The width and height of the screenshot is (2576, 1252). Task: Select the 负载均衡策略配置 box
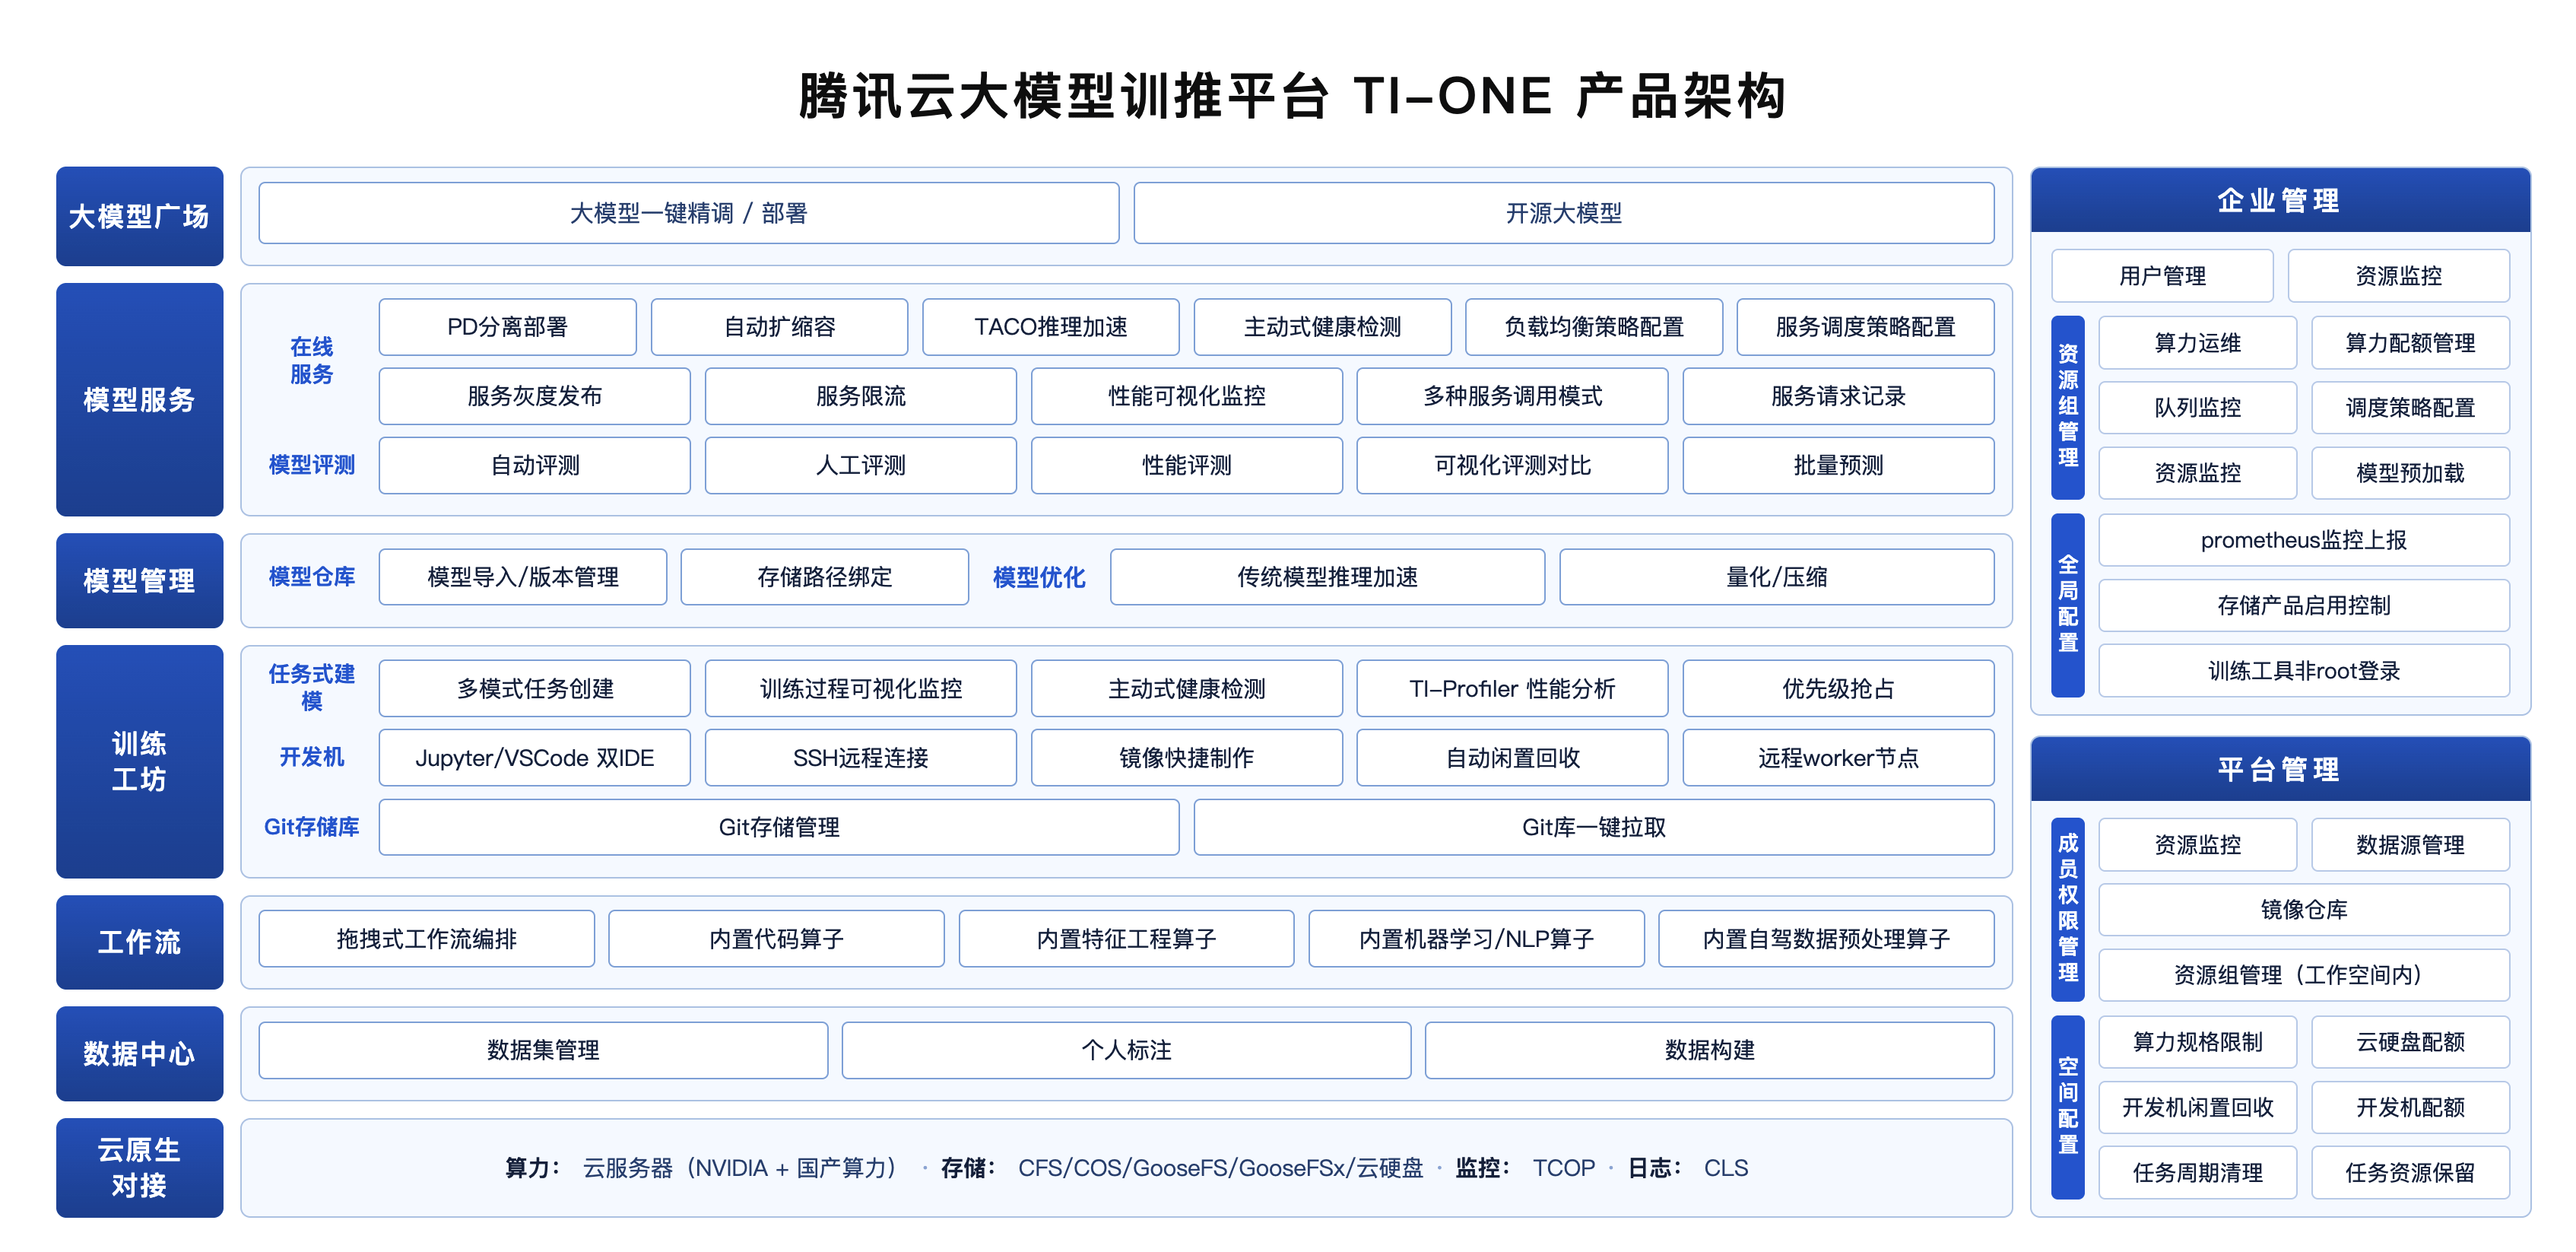pyautogui.click(x=1593, y=327)
